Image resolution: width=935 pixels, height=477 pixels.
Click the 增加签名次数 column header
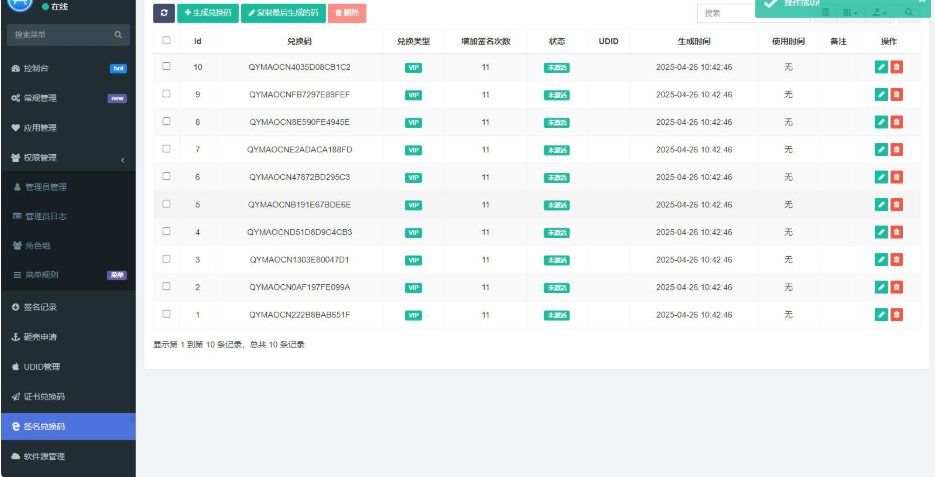coord(485,42)
